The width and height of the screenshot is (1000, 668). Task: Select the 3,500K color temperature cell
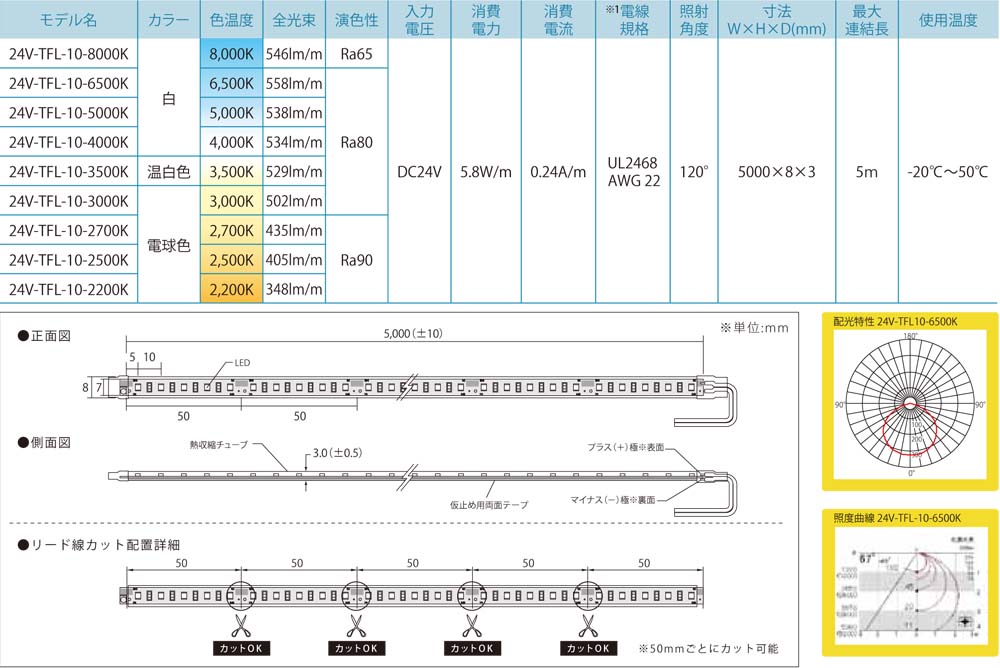232,171
